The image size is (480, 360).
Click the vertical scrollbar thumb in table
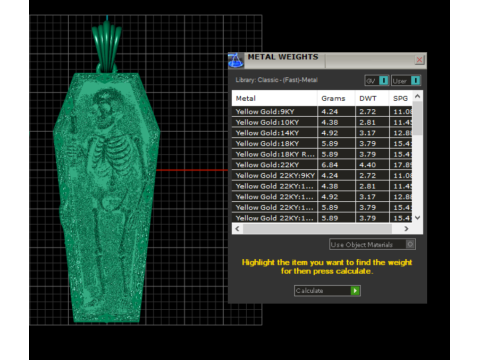point(417,118)
